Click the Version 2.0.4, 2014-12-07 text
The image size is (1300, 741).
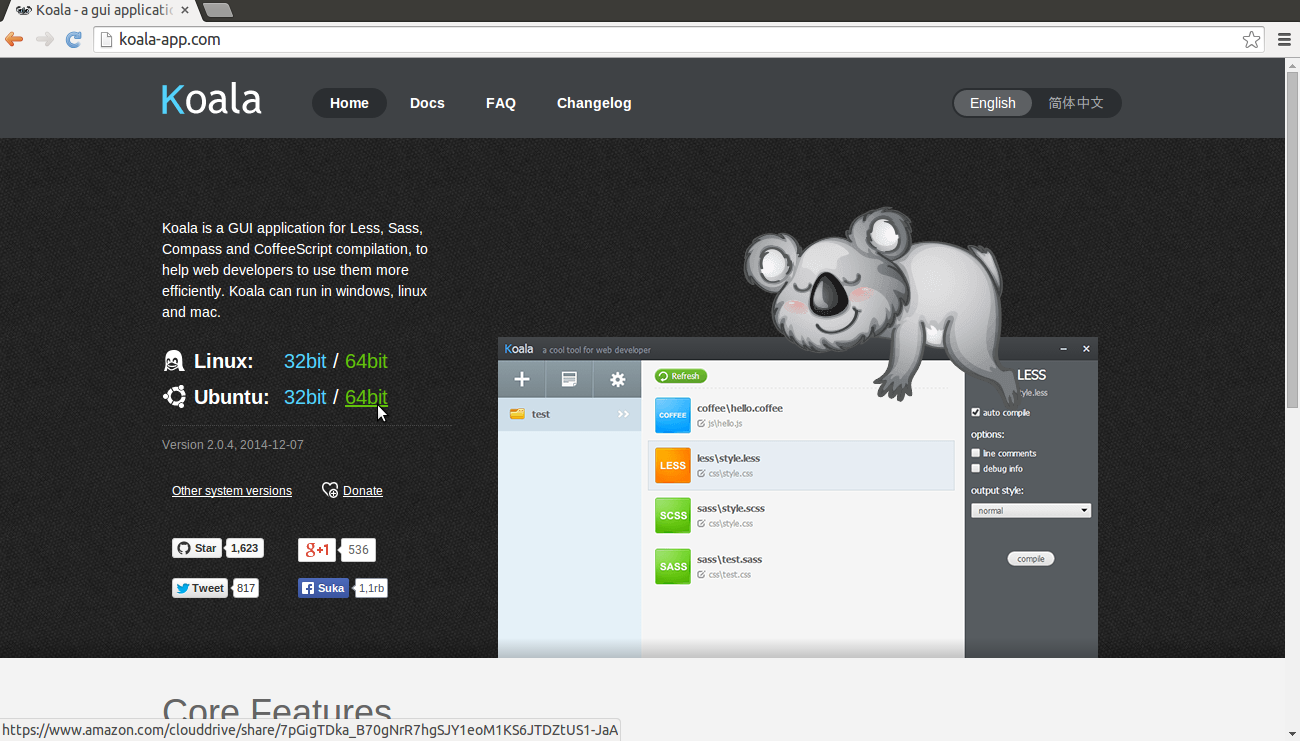coord(233,445)
